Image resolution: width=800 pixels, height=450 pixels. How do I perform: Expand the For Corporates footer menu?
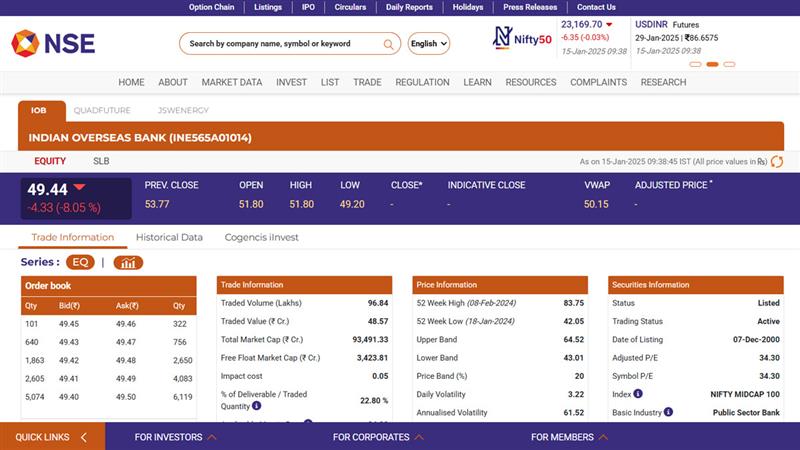tap(378, 437)
